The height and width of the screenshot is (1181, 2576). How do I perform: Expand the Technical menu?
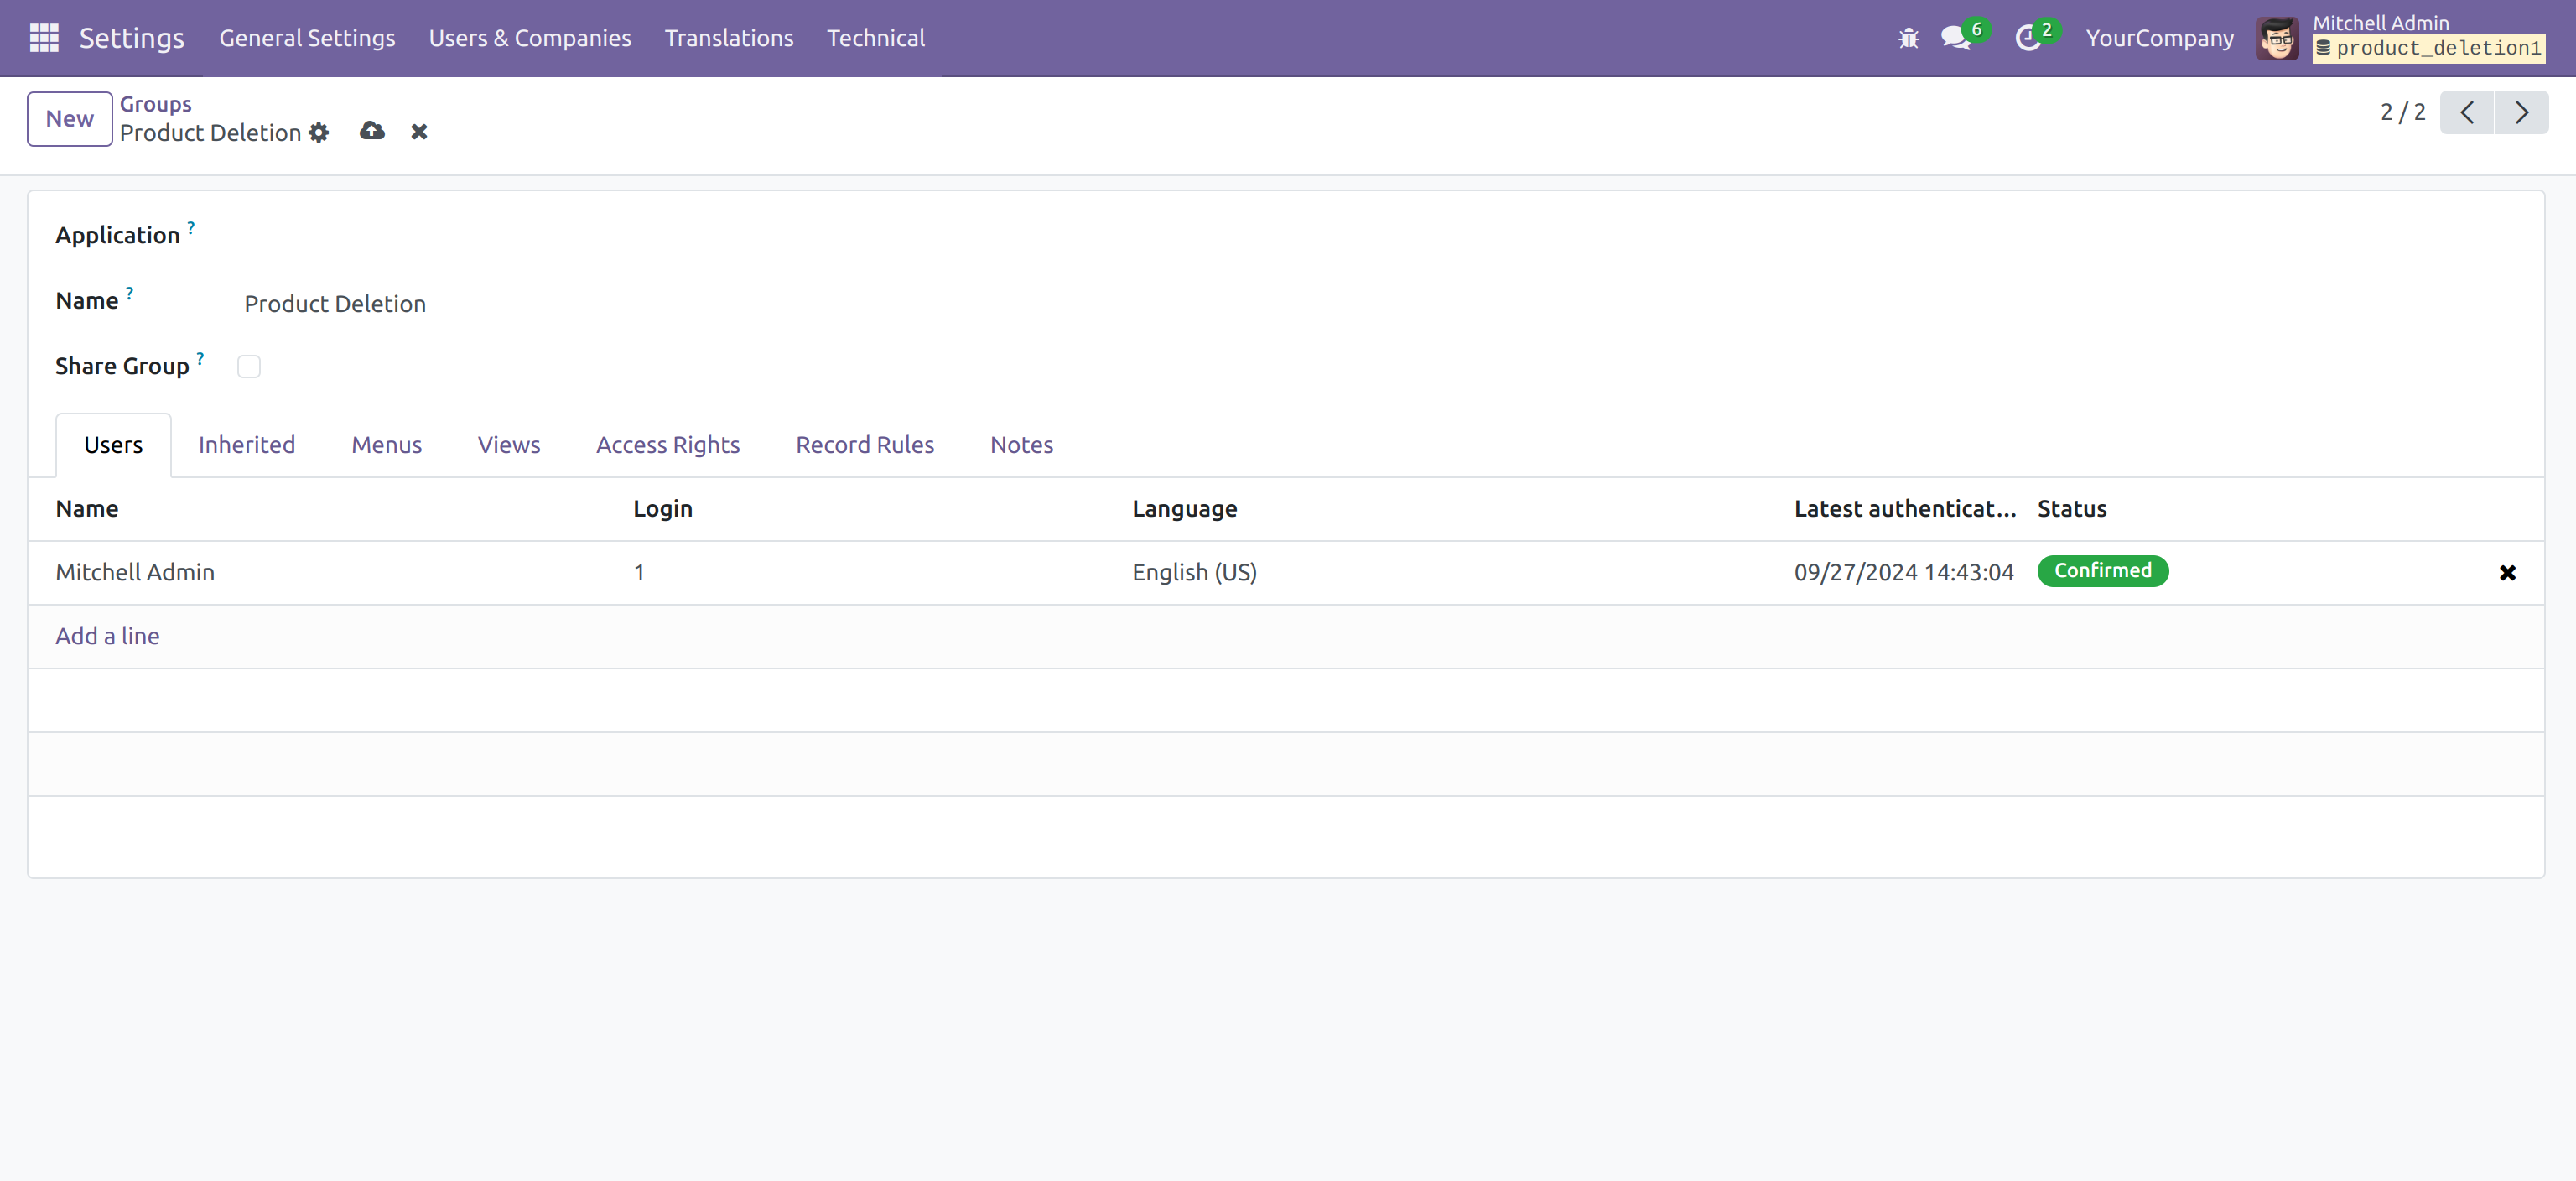[875, 38]
